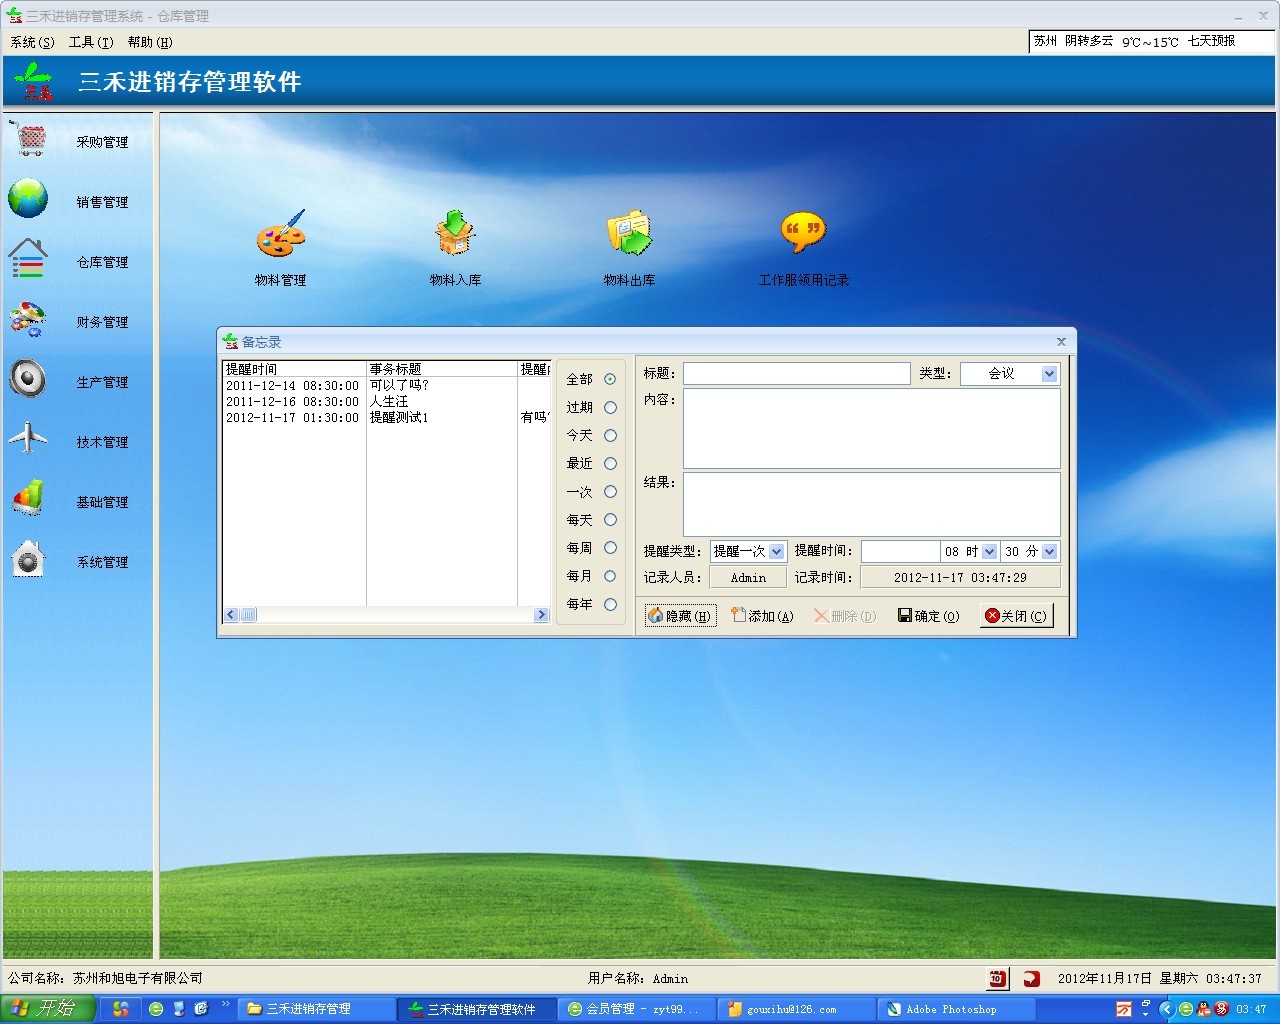Expand the 类型 dropdown showing 会议
Image resolution: width=1280 pixels, height=1024 pixels.
click(1049, 373)
